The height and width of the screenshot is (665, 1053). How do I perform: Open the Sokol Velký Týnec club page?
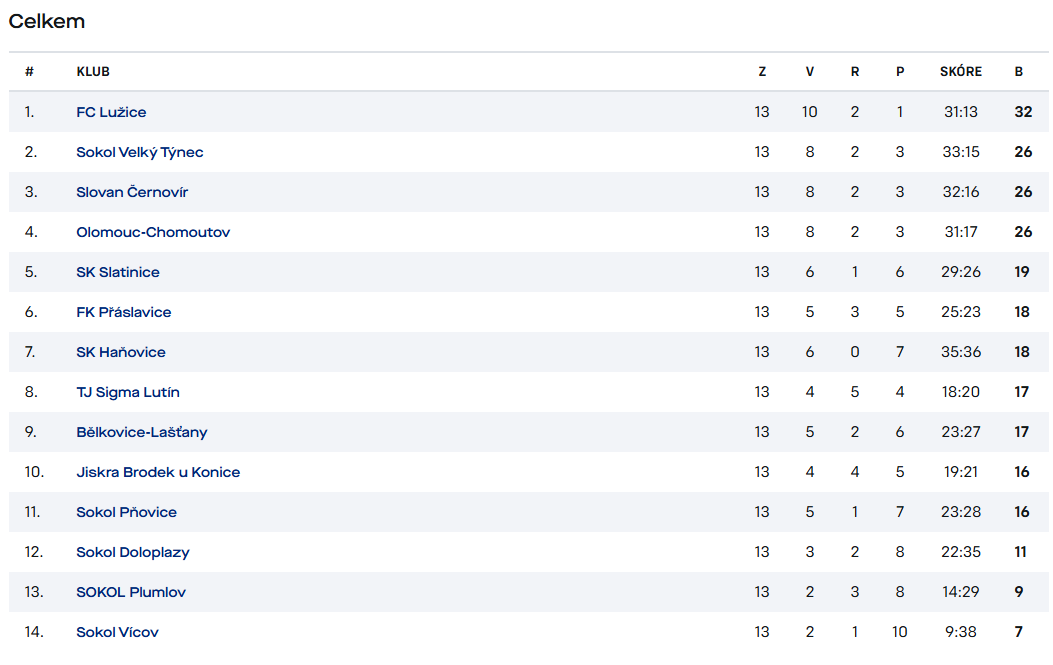pyautogui.click(x=140, y=152)
